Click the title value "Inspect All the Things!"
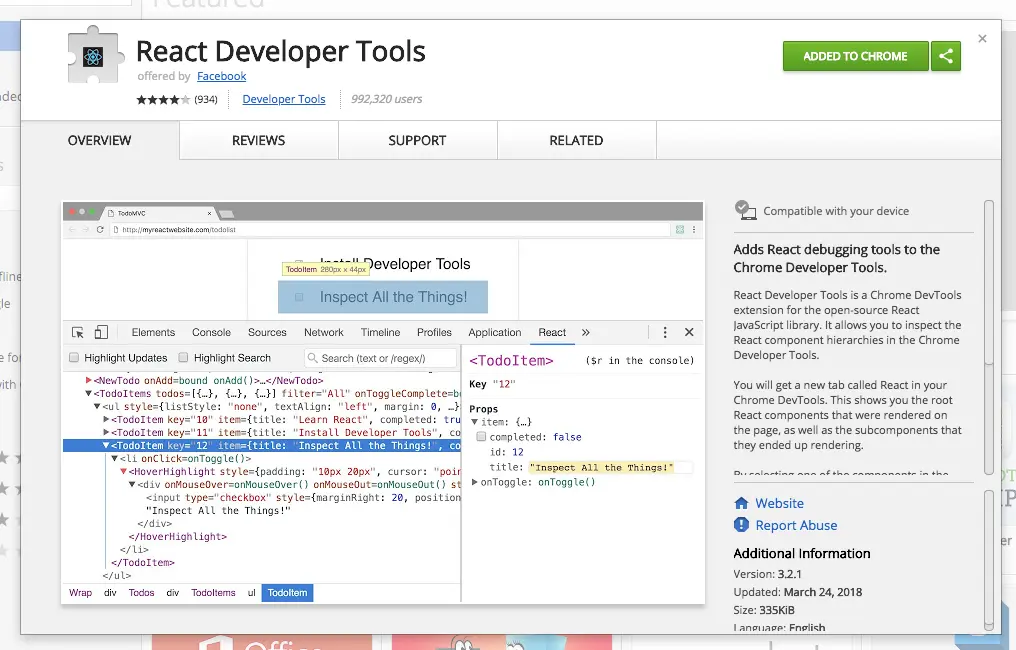This screenshot has height=650, width=1016. (601, 467)
